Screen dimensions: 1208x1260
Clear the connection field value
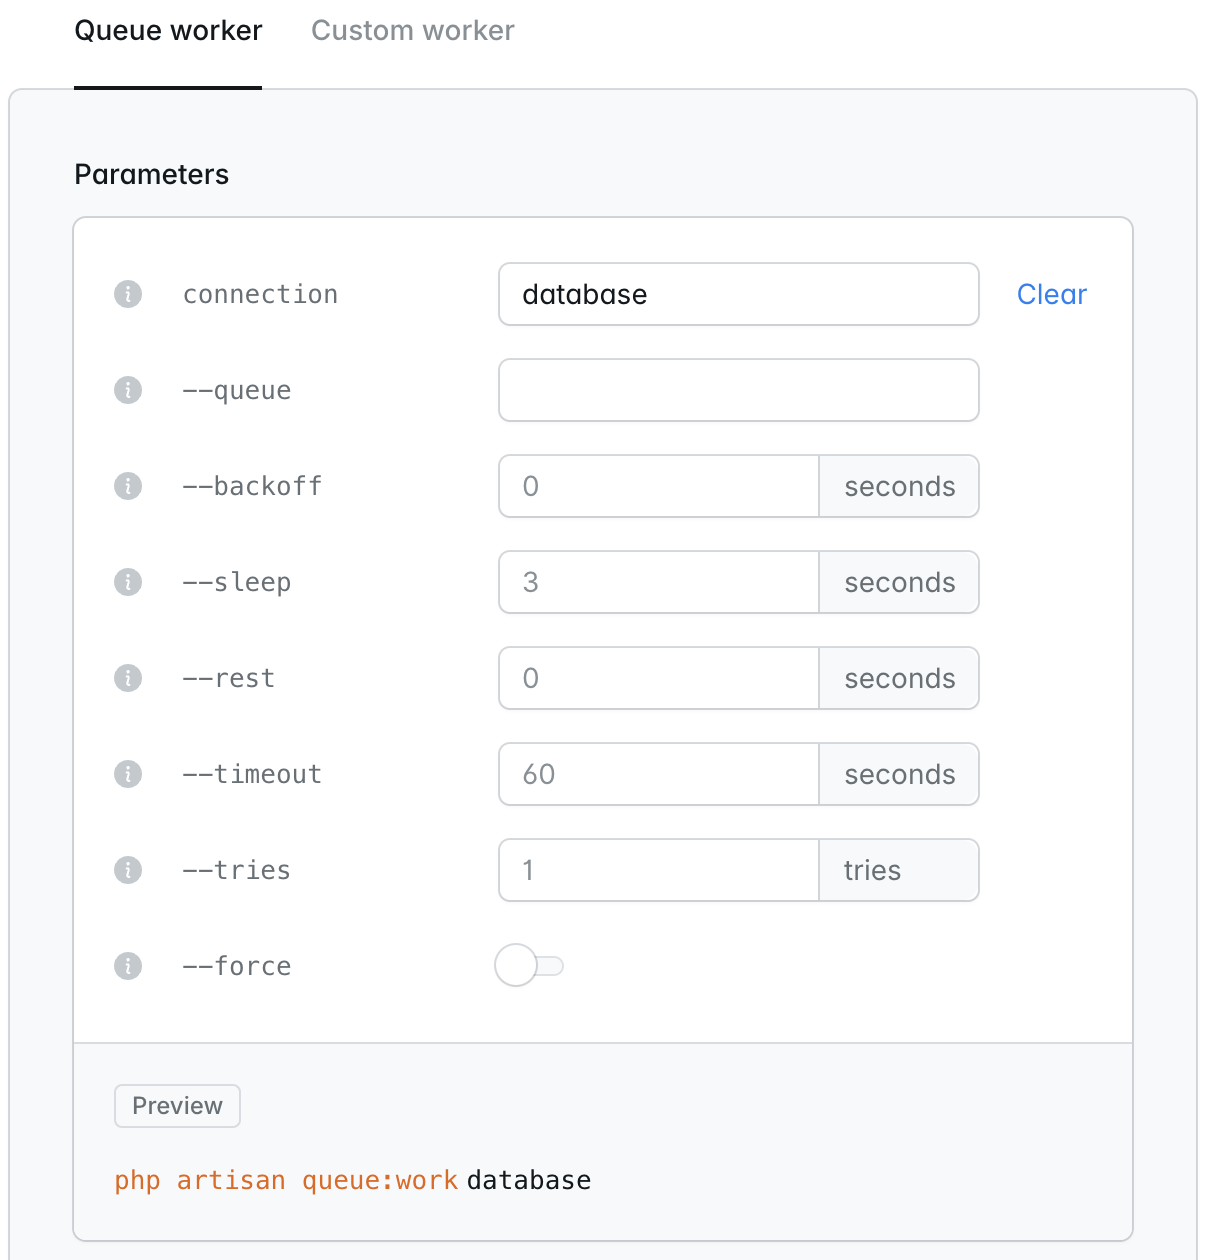tap(1051, 294)
